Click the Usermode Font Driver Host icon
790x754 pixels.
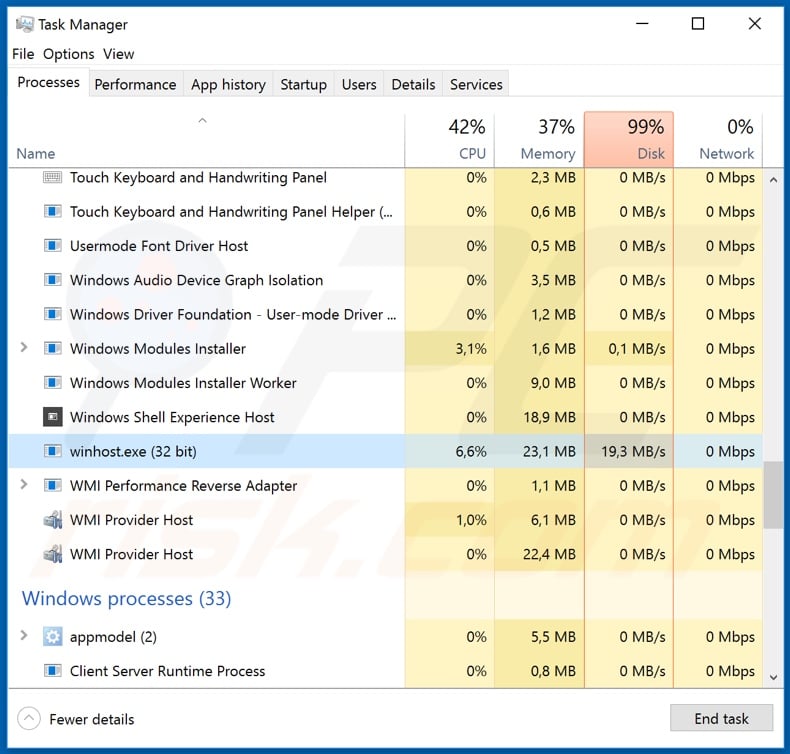pyautogui.click(x=52, y=246)
